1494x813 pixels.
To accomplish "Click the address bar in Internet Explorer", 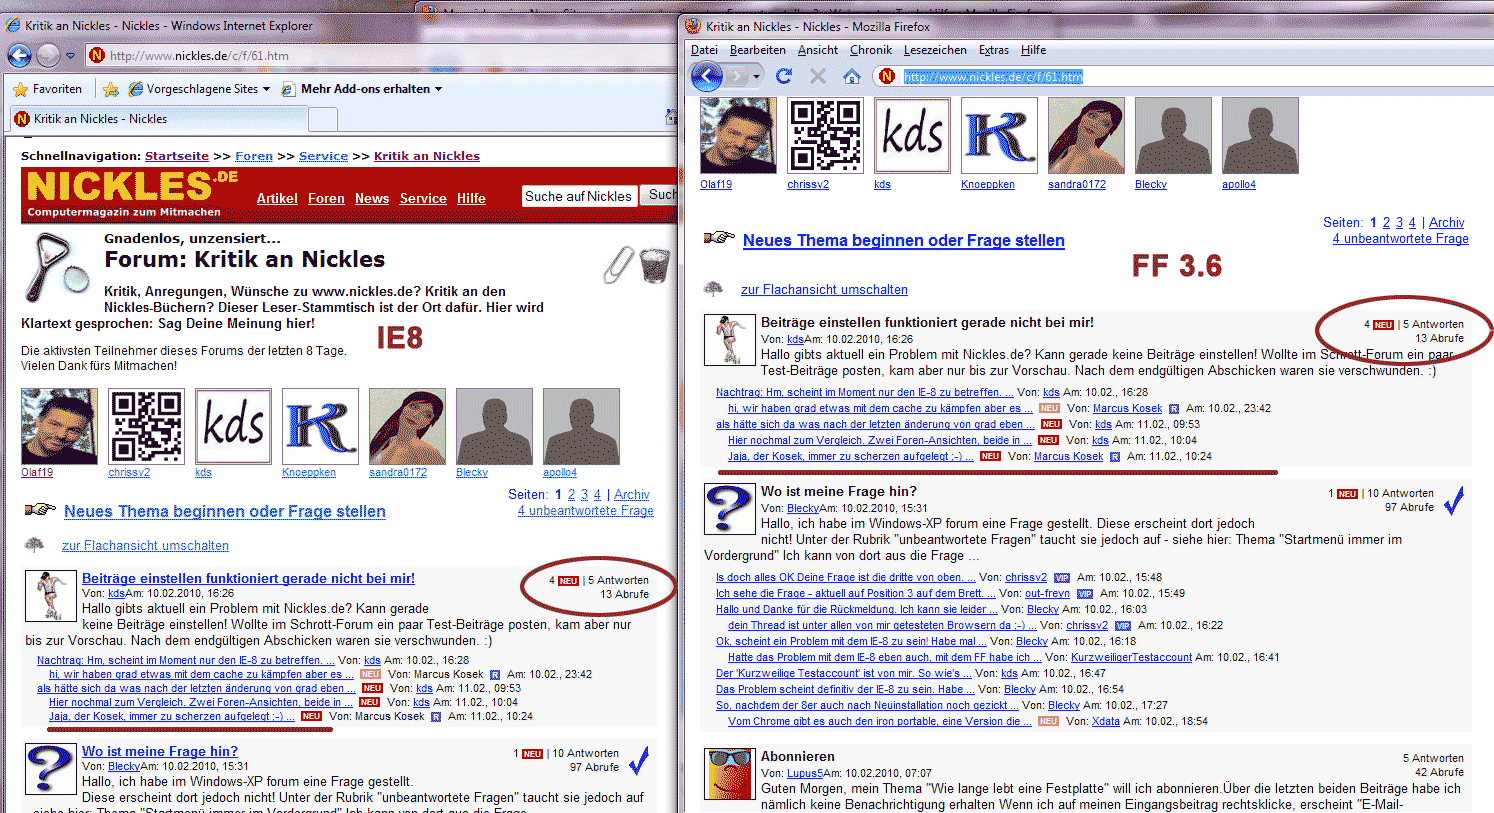I will point(380,56).
